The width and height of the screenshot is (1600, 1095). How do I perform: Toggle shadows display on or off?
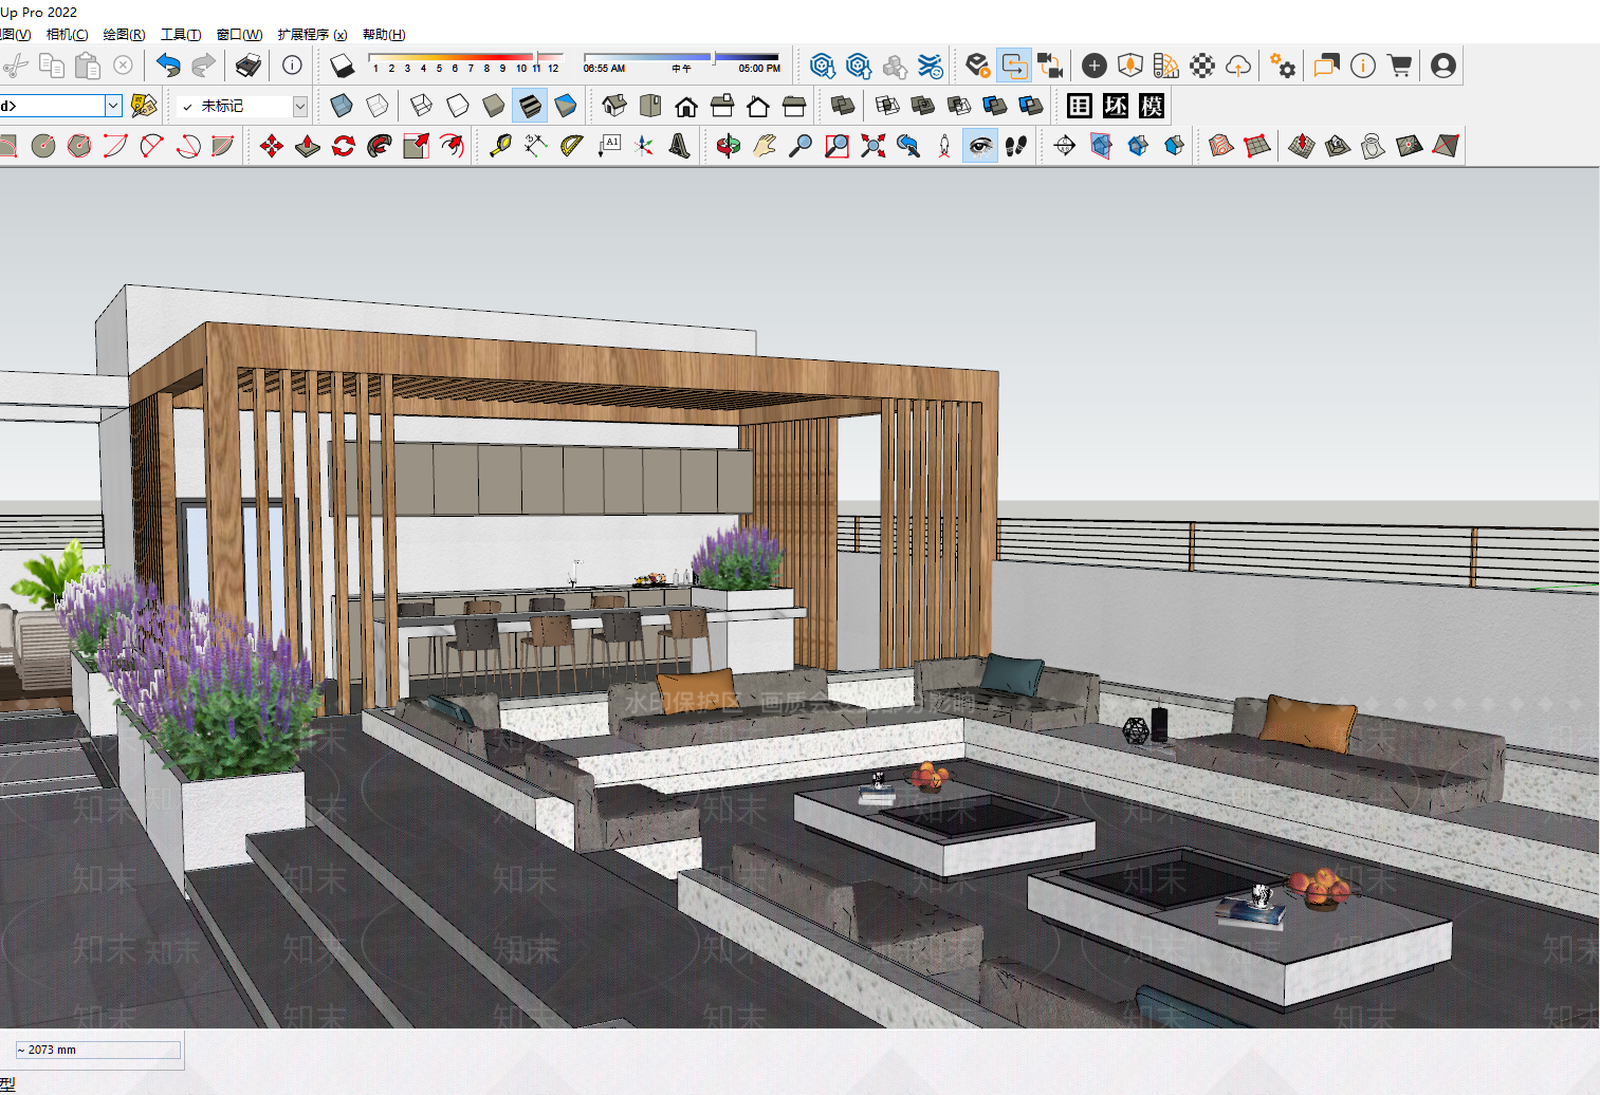342,66
